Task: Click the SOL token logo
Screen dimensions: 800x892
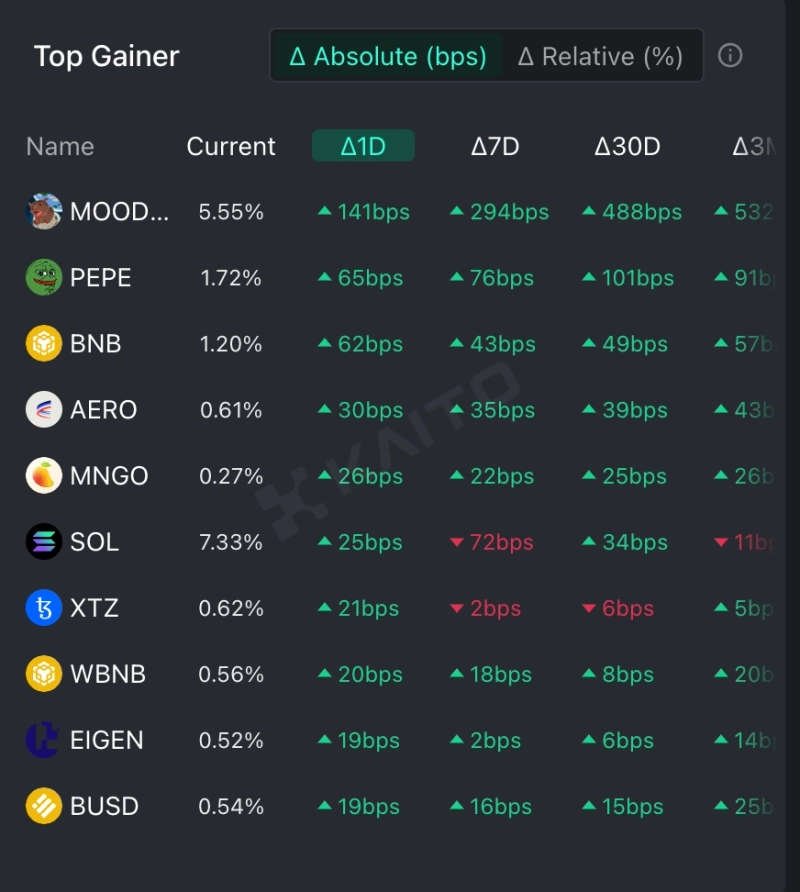Action: [44, 542]
